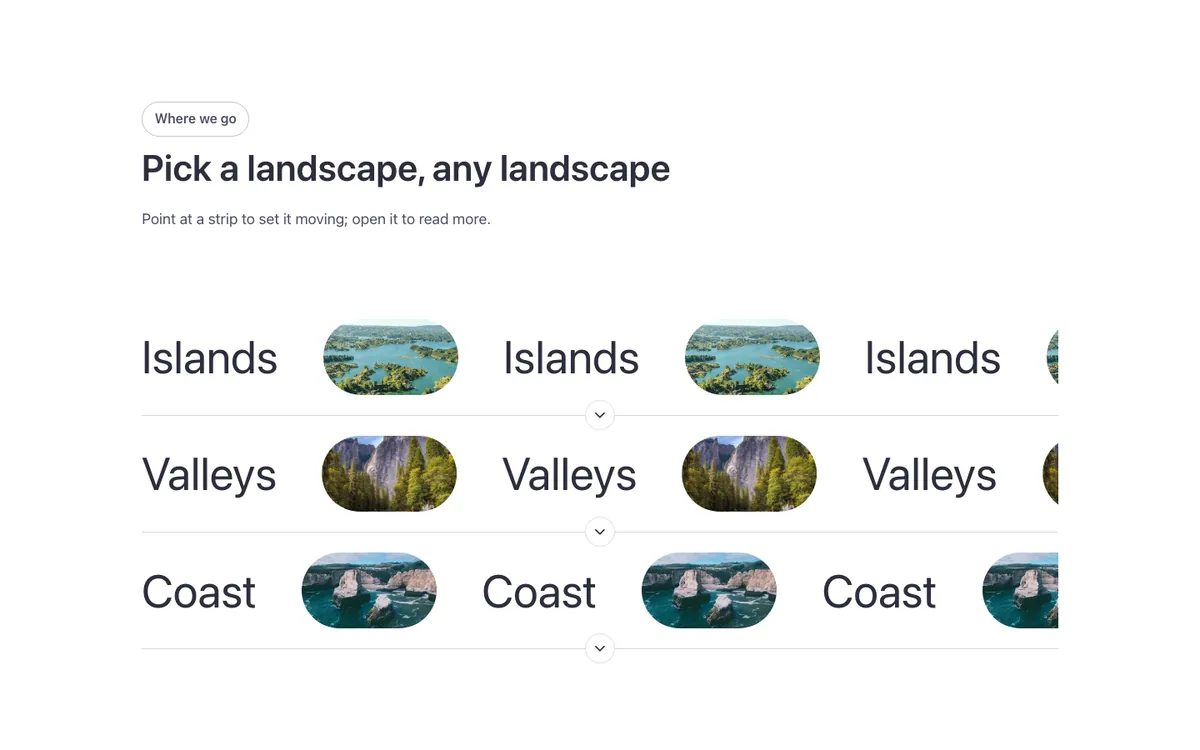Expand the Valleys strip with its chevron
The height and width of the screenshot is (750, 1200).
[599, 532]
